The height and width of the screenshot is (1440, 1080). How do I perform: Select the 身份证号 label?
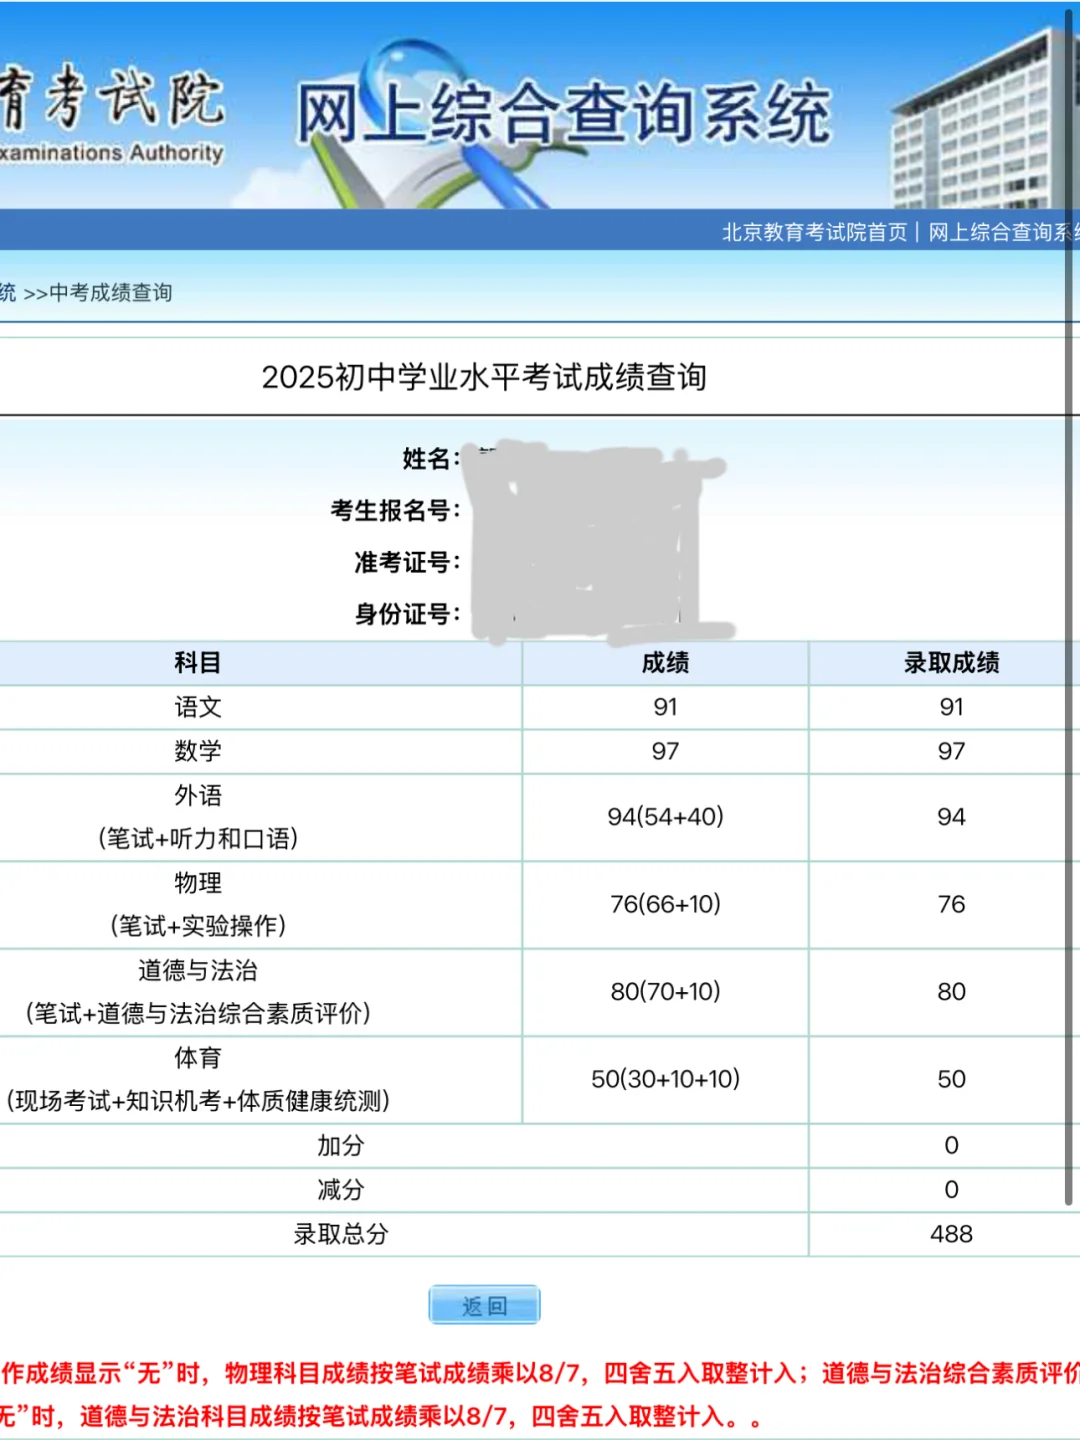pyautogui.click(x=407, y=614)
